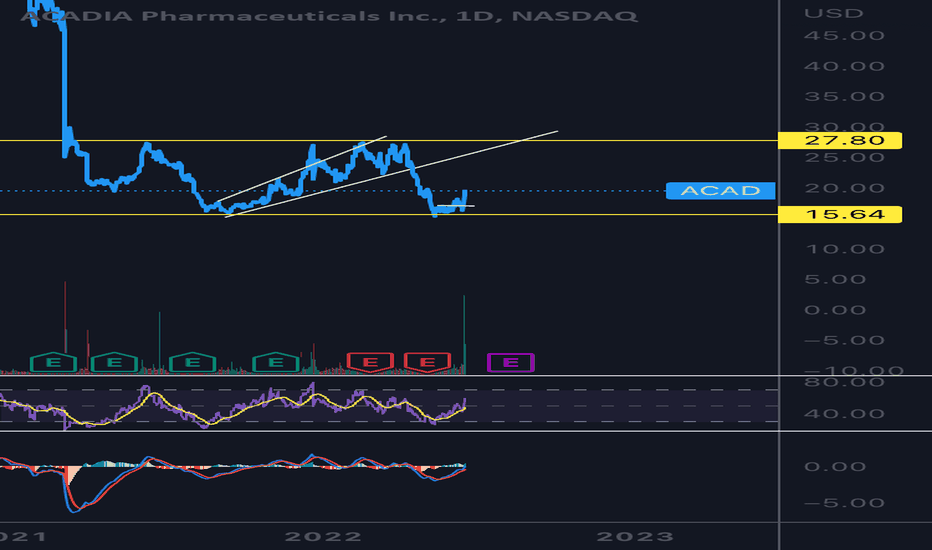Image resolution: width=932 pixels, height=550 pixels.
Task: Click the 80.00 RSI scale value
Action: click(844, 382)
